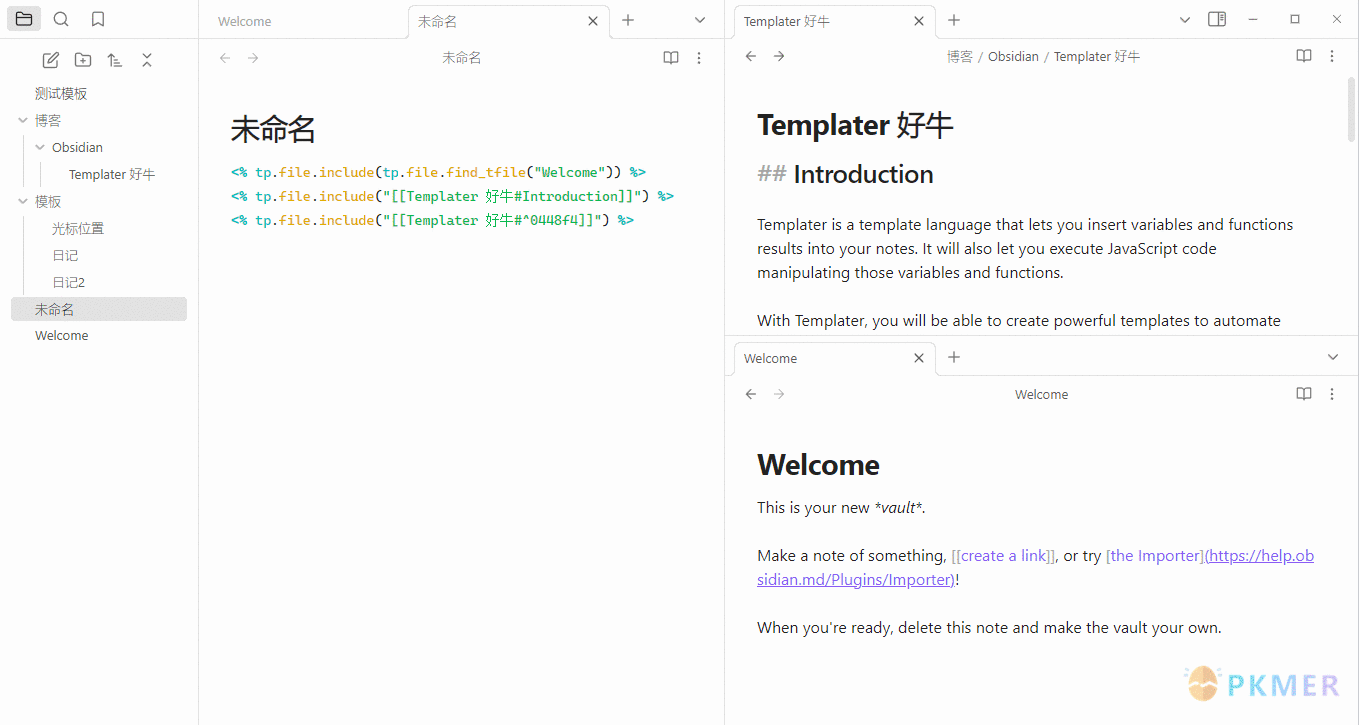The image size is (1359, 725).
Task: Open the tab list dropdown in the top-right pane
Action: pos(1185,20)
